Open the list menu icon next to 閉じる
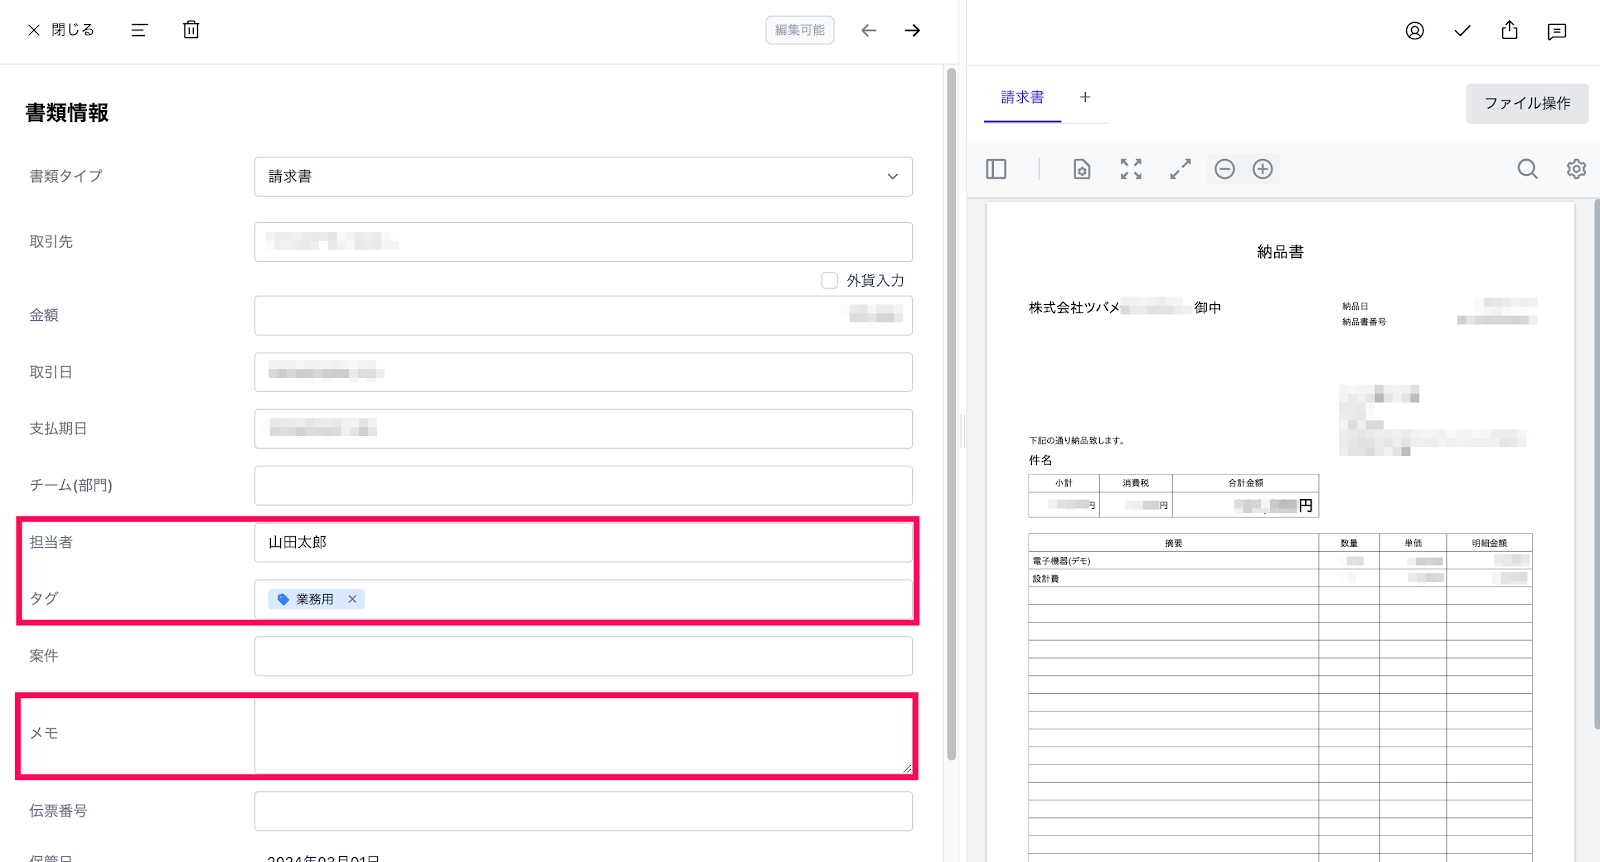 [x=139, y=30]
